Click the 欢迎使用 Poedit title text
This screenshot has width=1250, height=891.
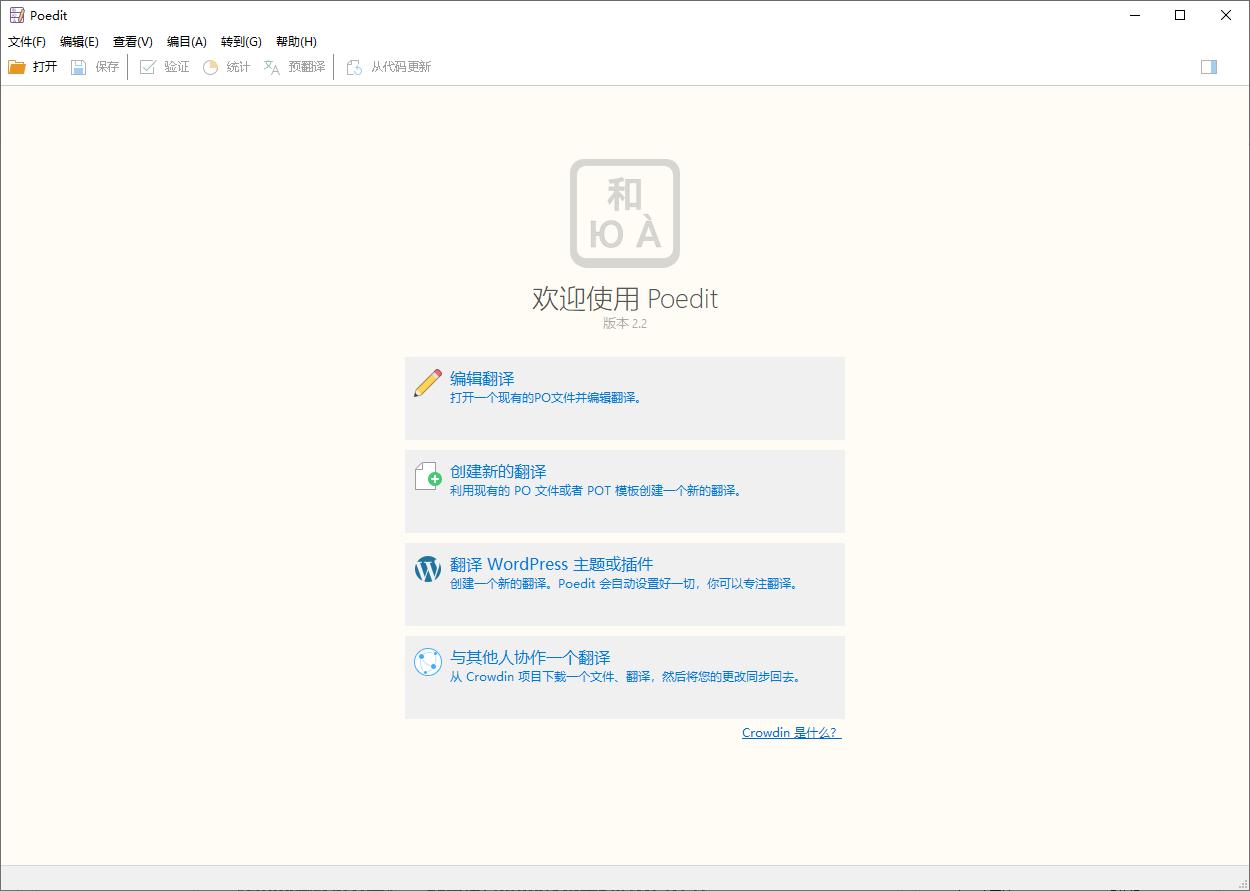point(625,299)
